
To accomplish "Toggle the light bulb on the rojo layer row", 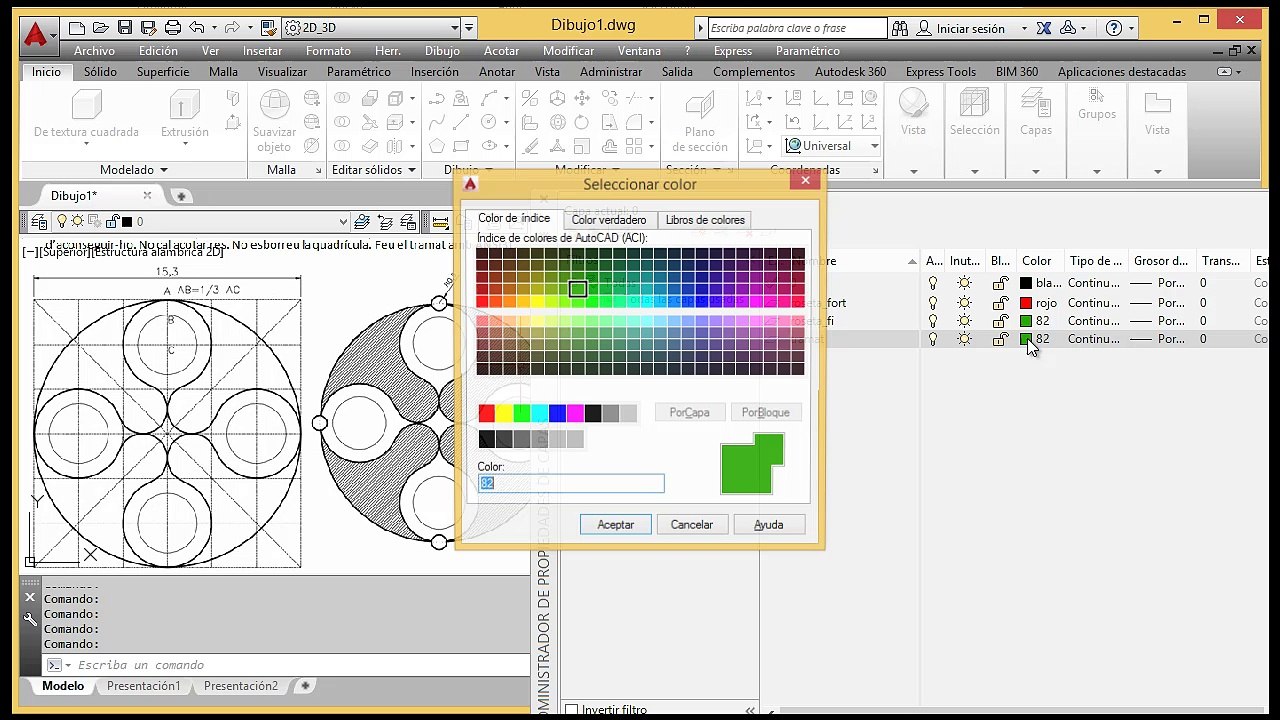I will [x=933, y=303].
